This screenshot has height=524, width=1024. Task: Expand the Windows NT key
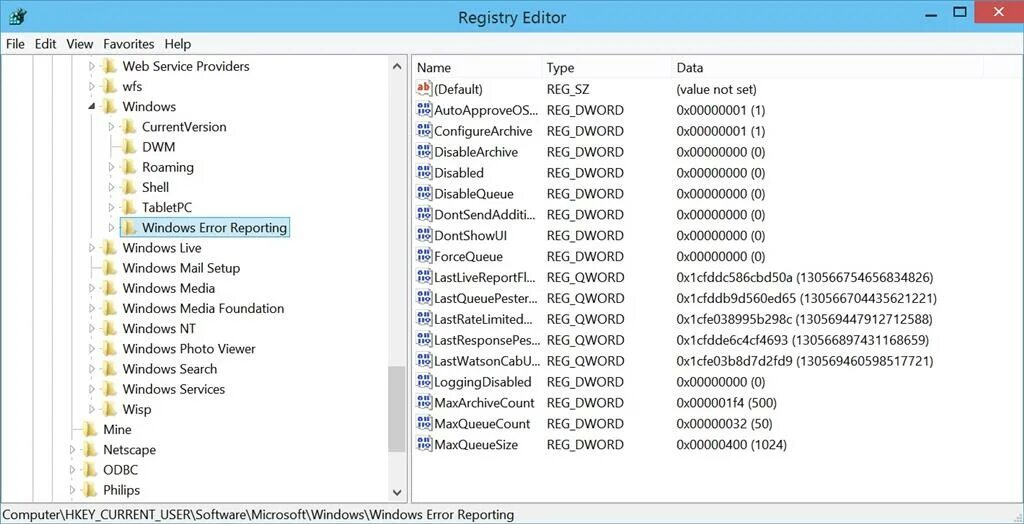(x=91, y=329)
